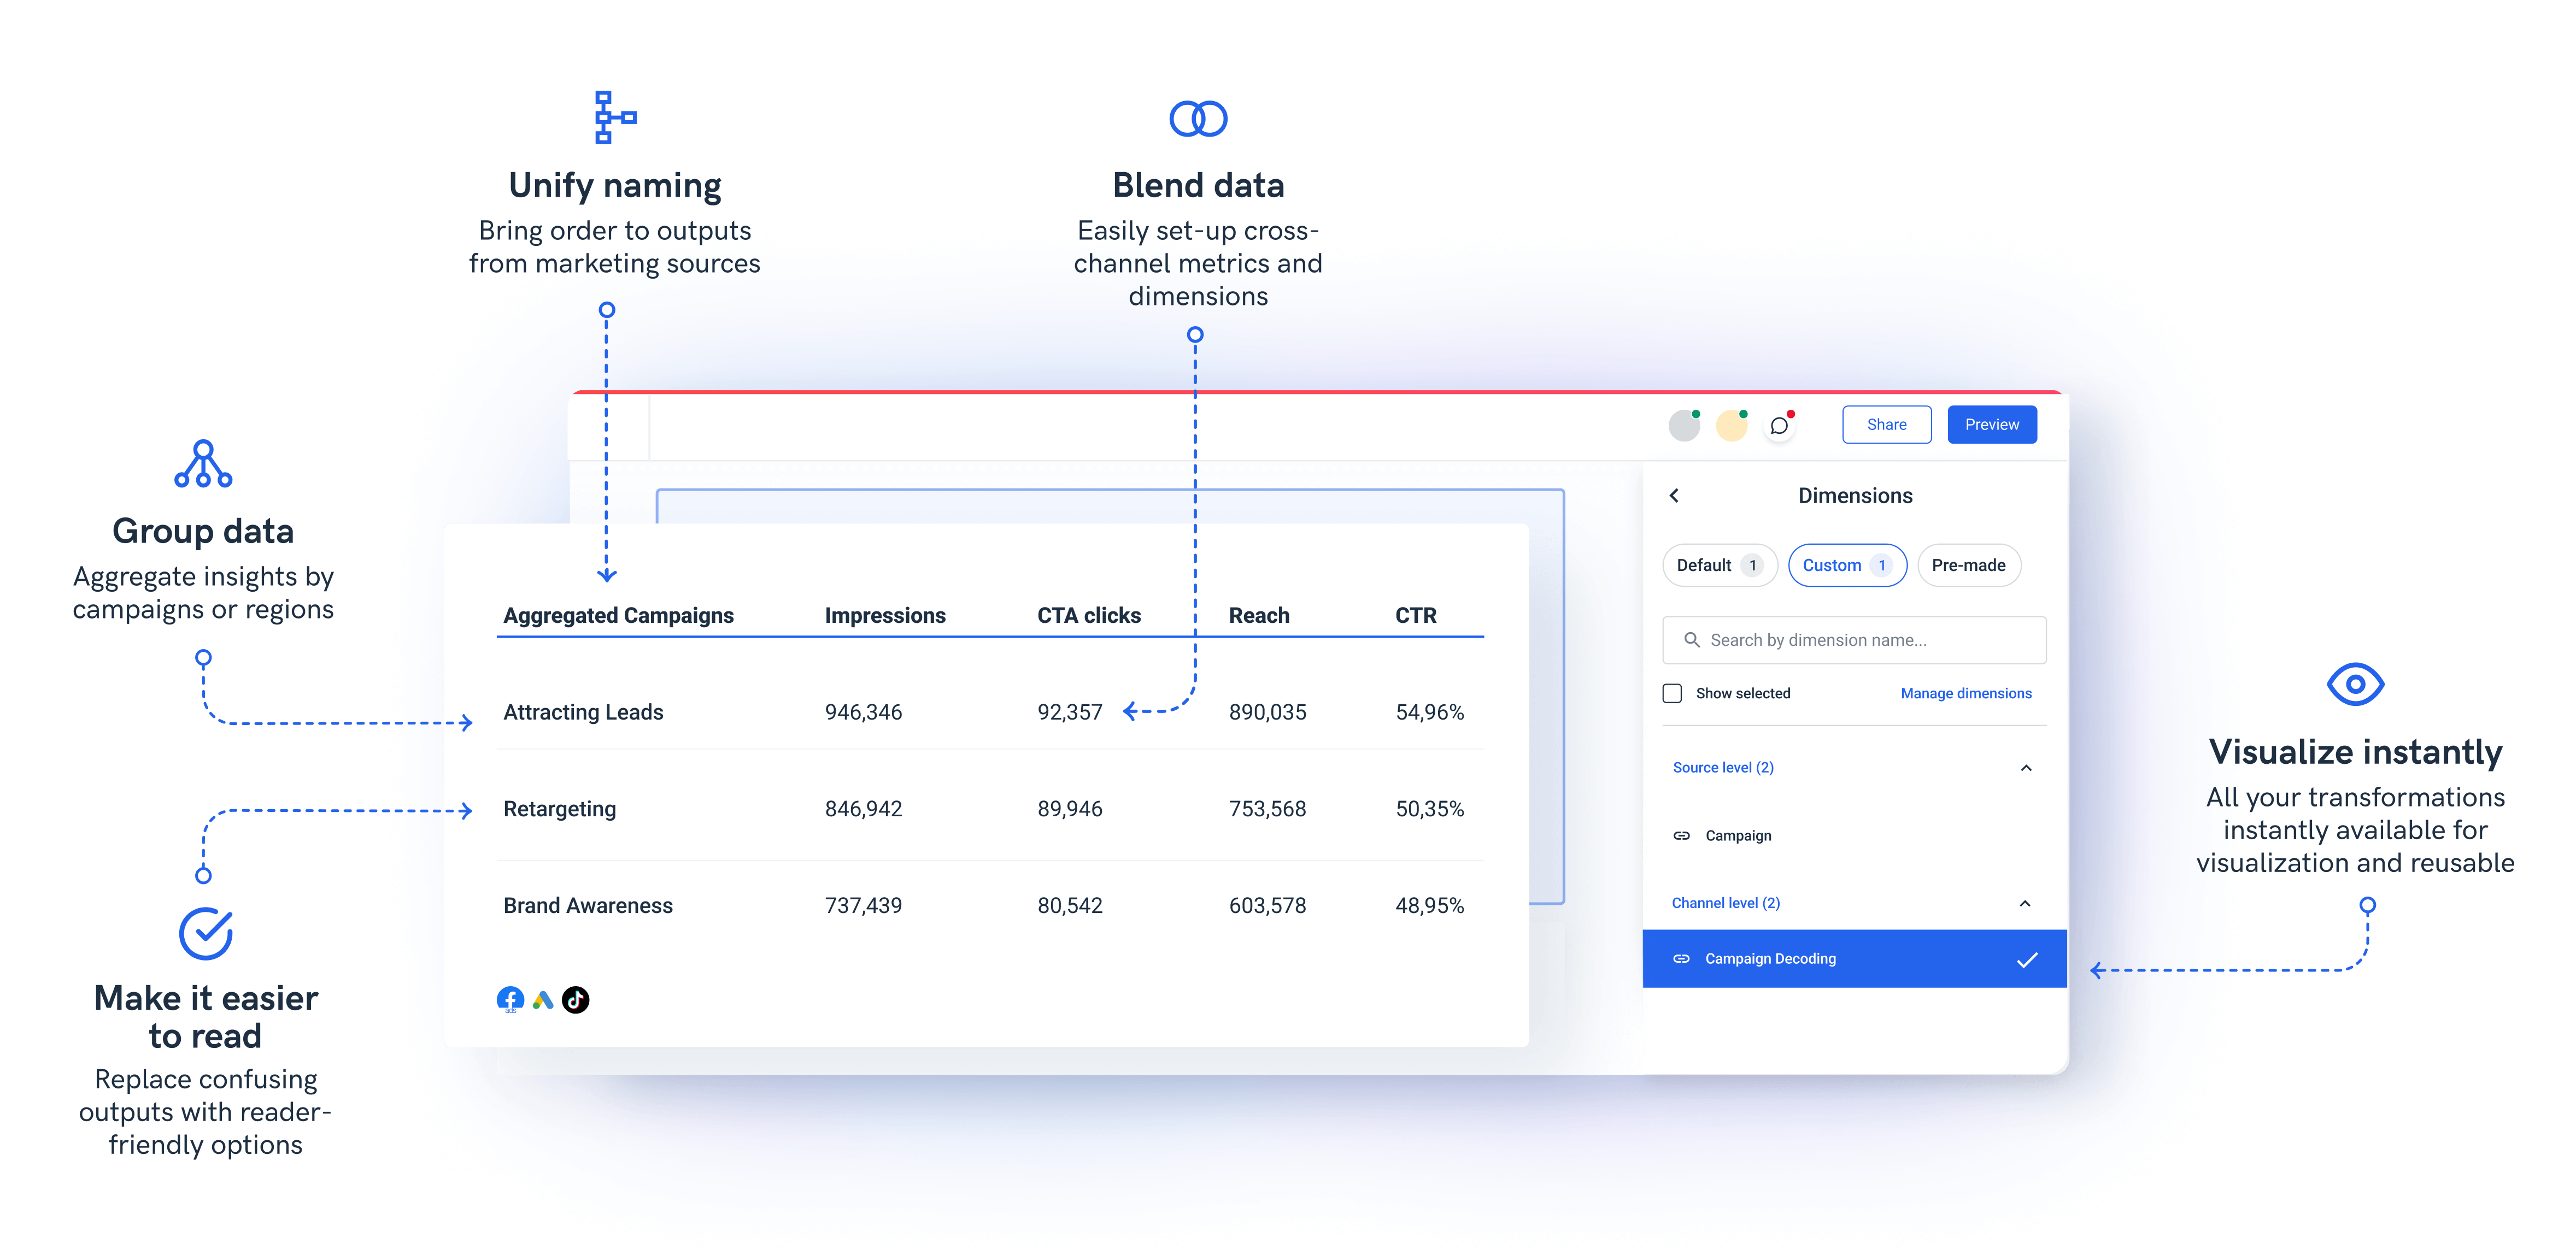Open the comments chat bubble icon
The height and width of the screenshot is (1249, 2576).
click(x=1779, y=425)
